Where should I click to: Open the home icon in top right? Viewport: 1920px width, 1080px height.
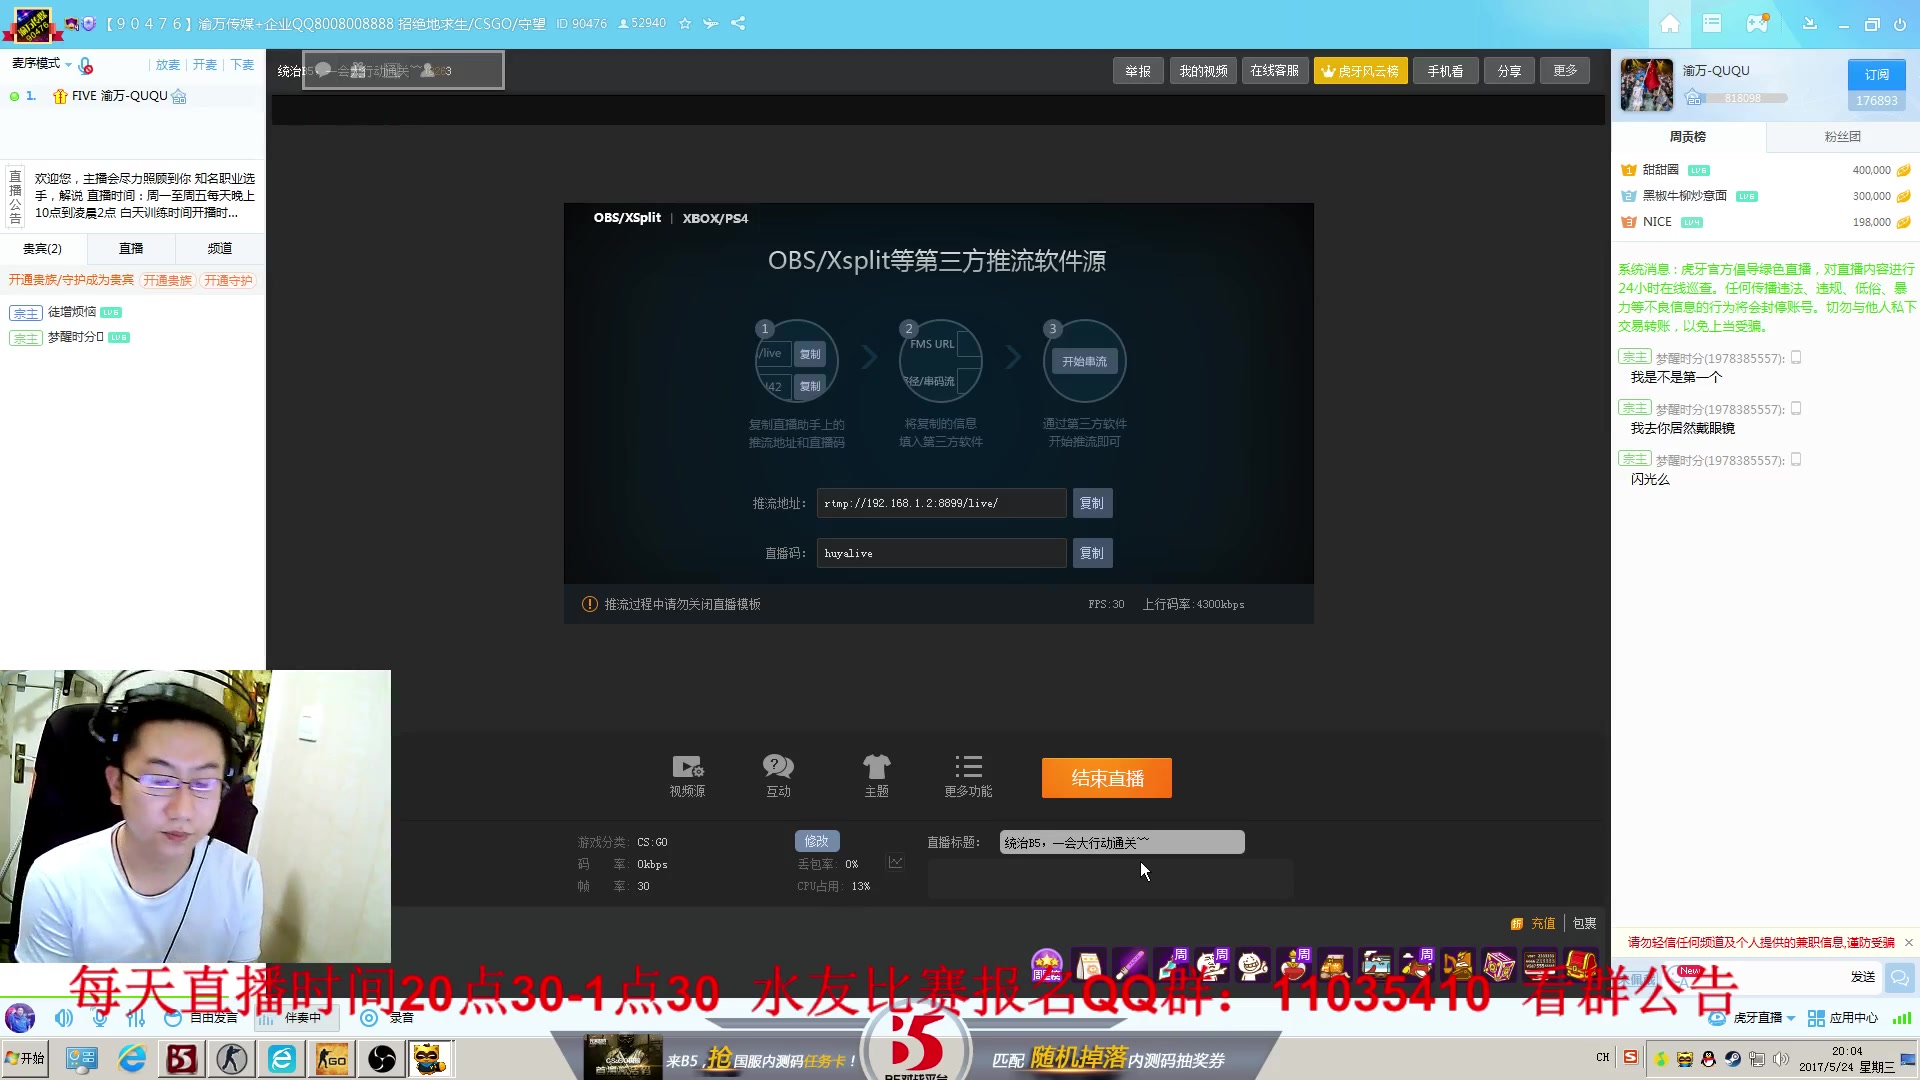[1670, 23]
